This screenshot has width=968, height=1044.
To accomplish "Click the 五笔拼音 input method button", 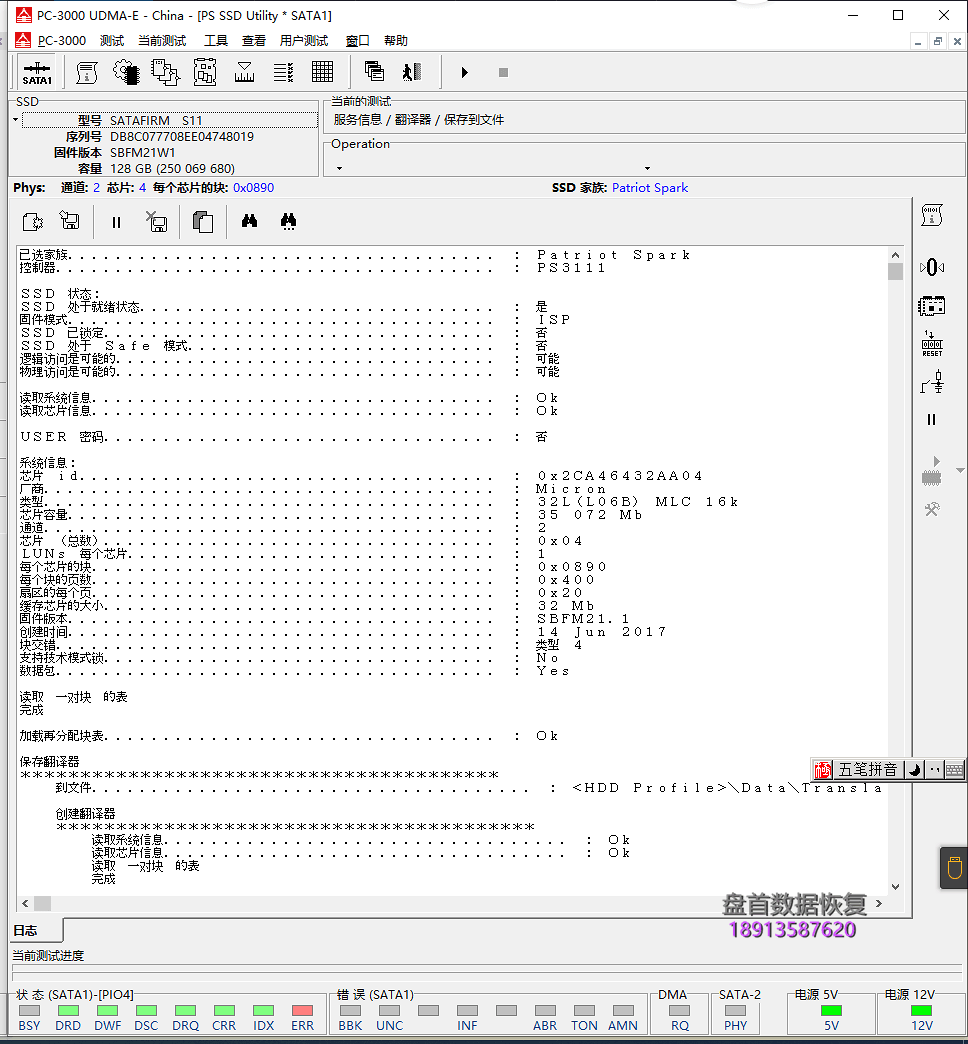I will (x=867, y=770).
